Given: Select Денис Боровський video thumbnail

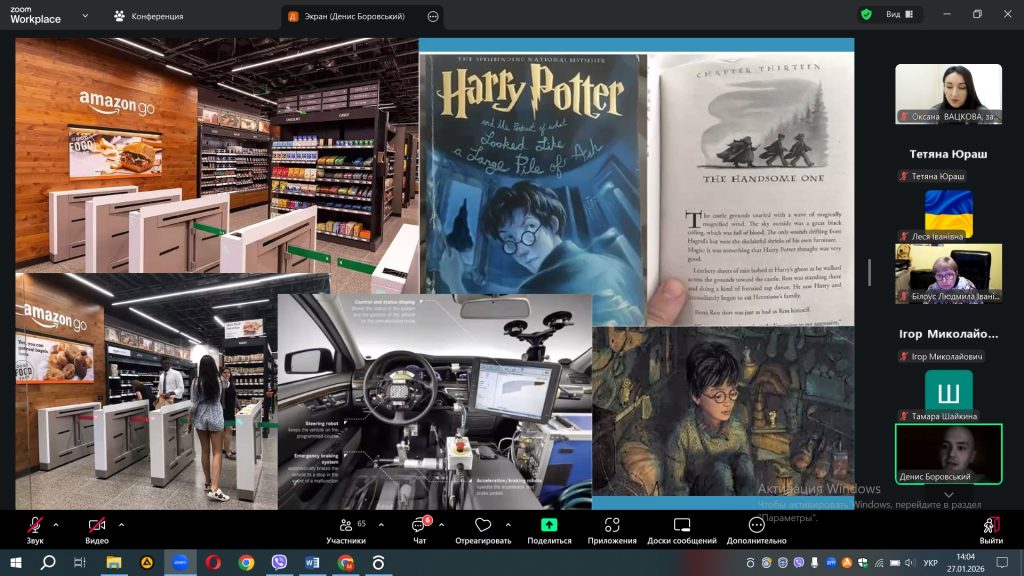Looking at the screenshot, I should 948,453.
